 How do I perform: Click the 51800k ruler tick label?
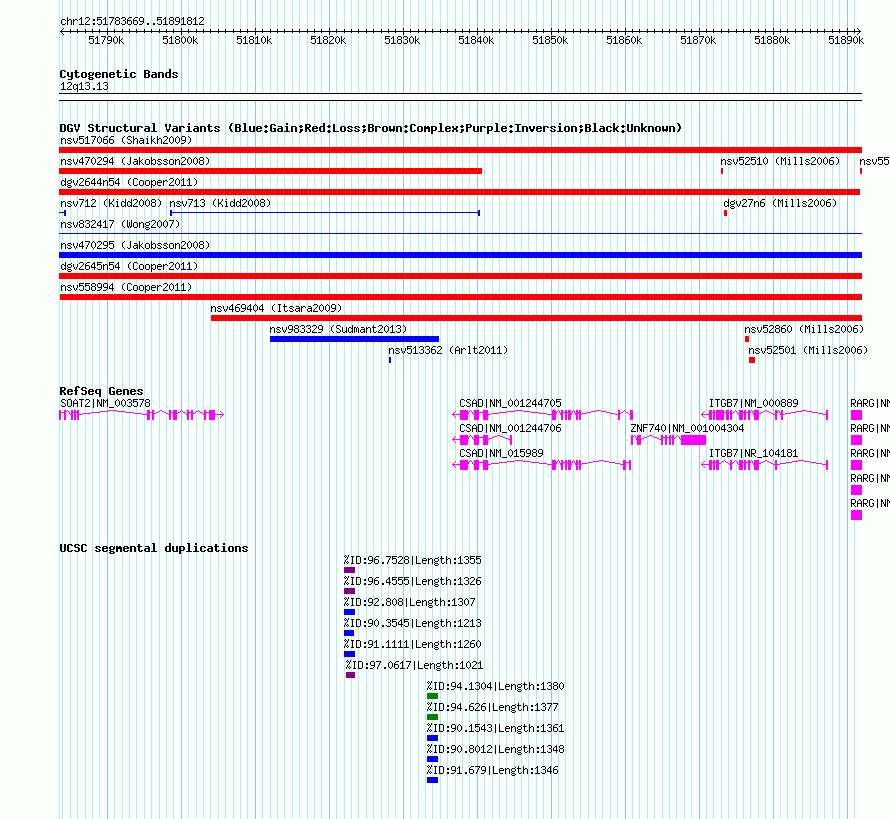click(x=180, y=40)
